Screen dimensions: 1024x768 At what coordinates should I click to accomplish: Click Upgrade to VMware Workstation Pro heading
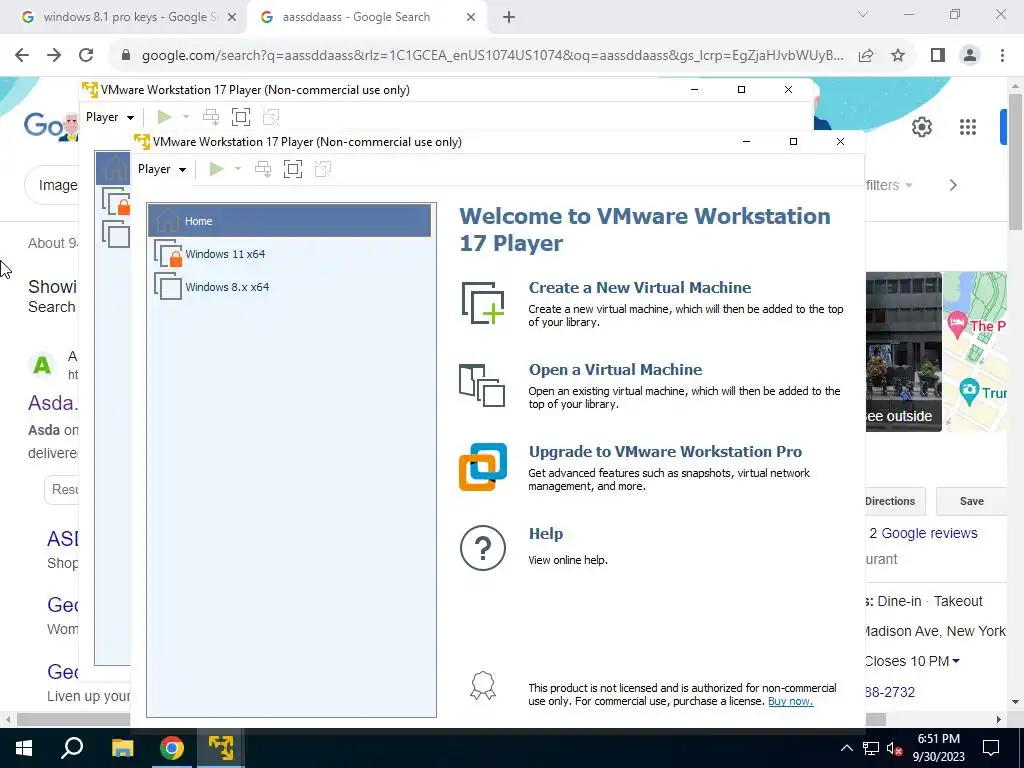(665, 452)
